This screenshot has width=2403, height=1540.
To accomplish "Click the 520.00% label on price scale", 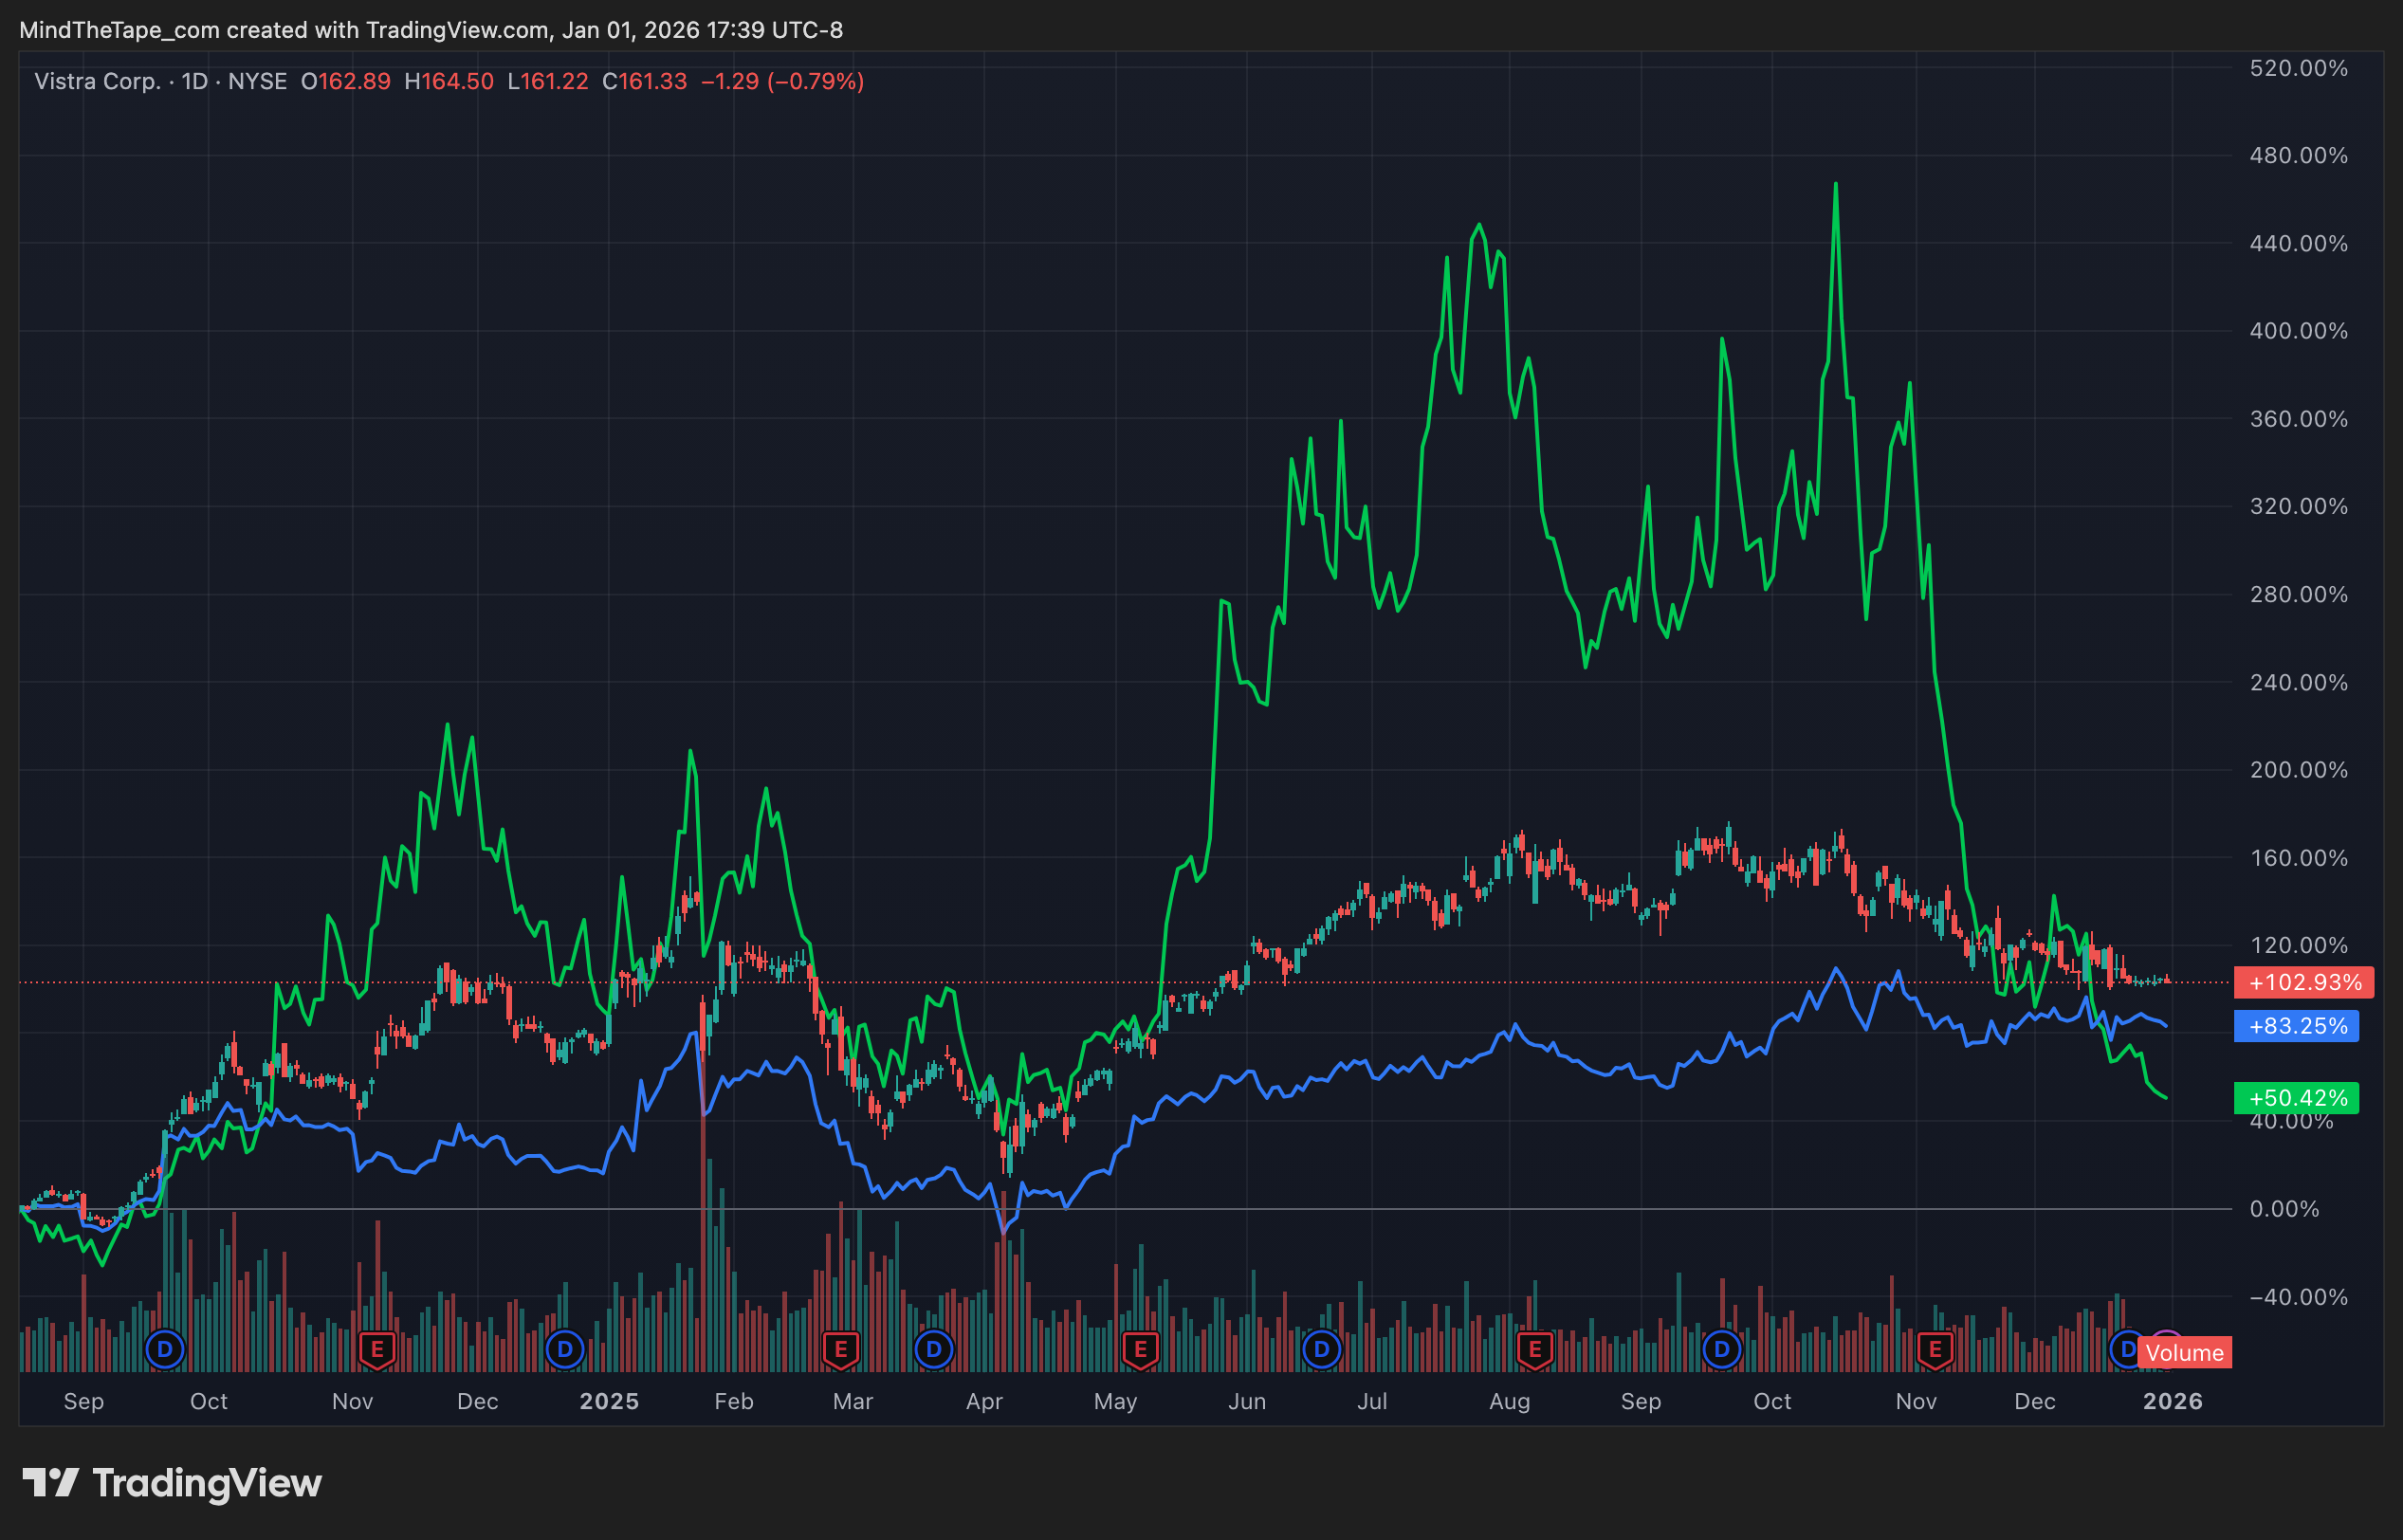I will click(2298, 68).
